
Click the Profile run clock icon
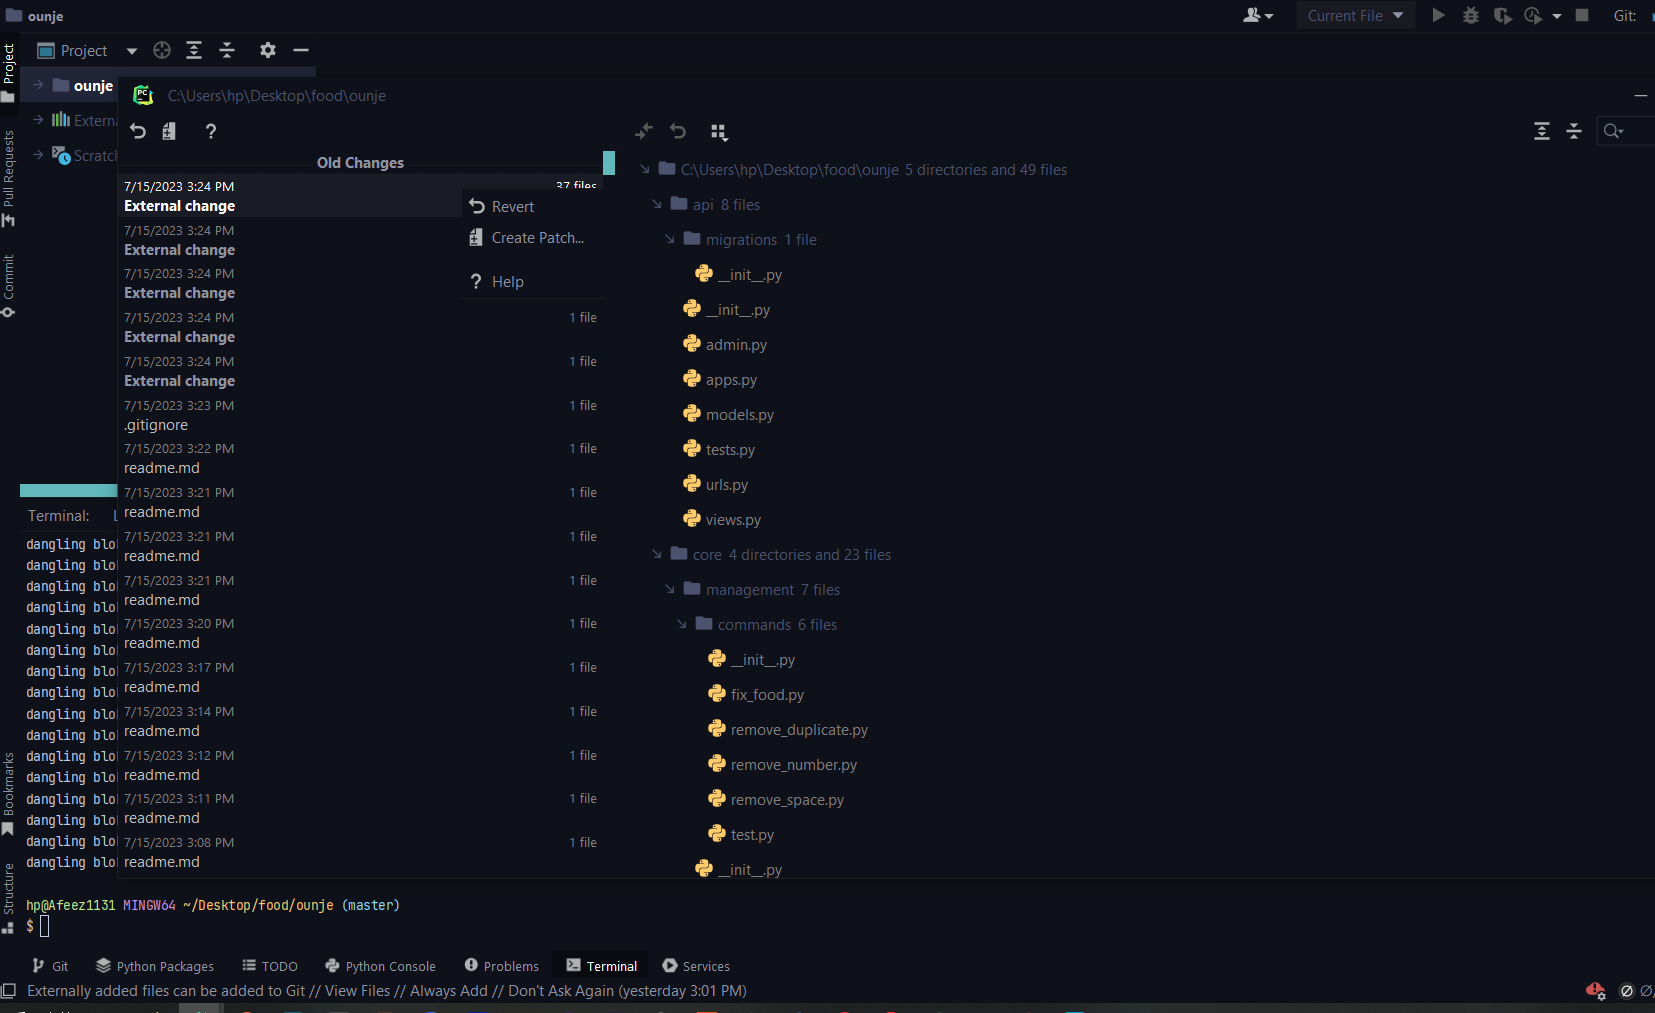click(x=1533, y=15)
